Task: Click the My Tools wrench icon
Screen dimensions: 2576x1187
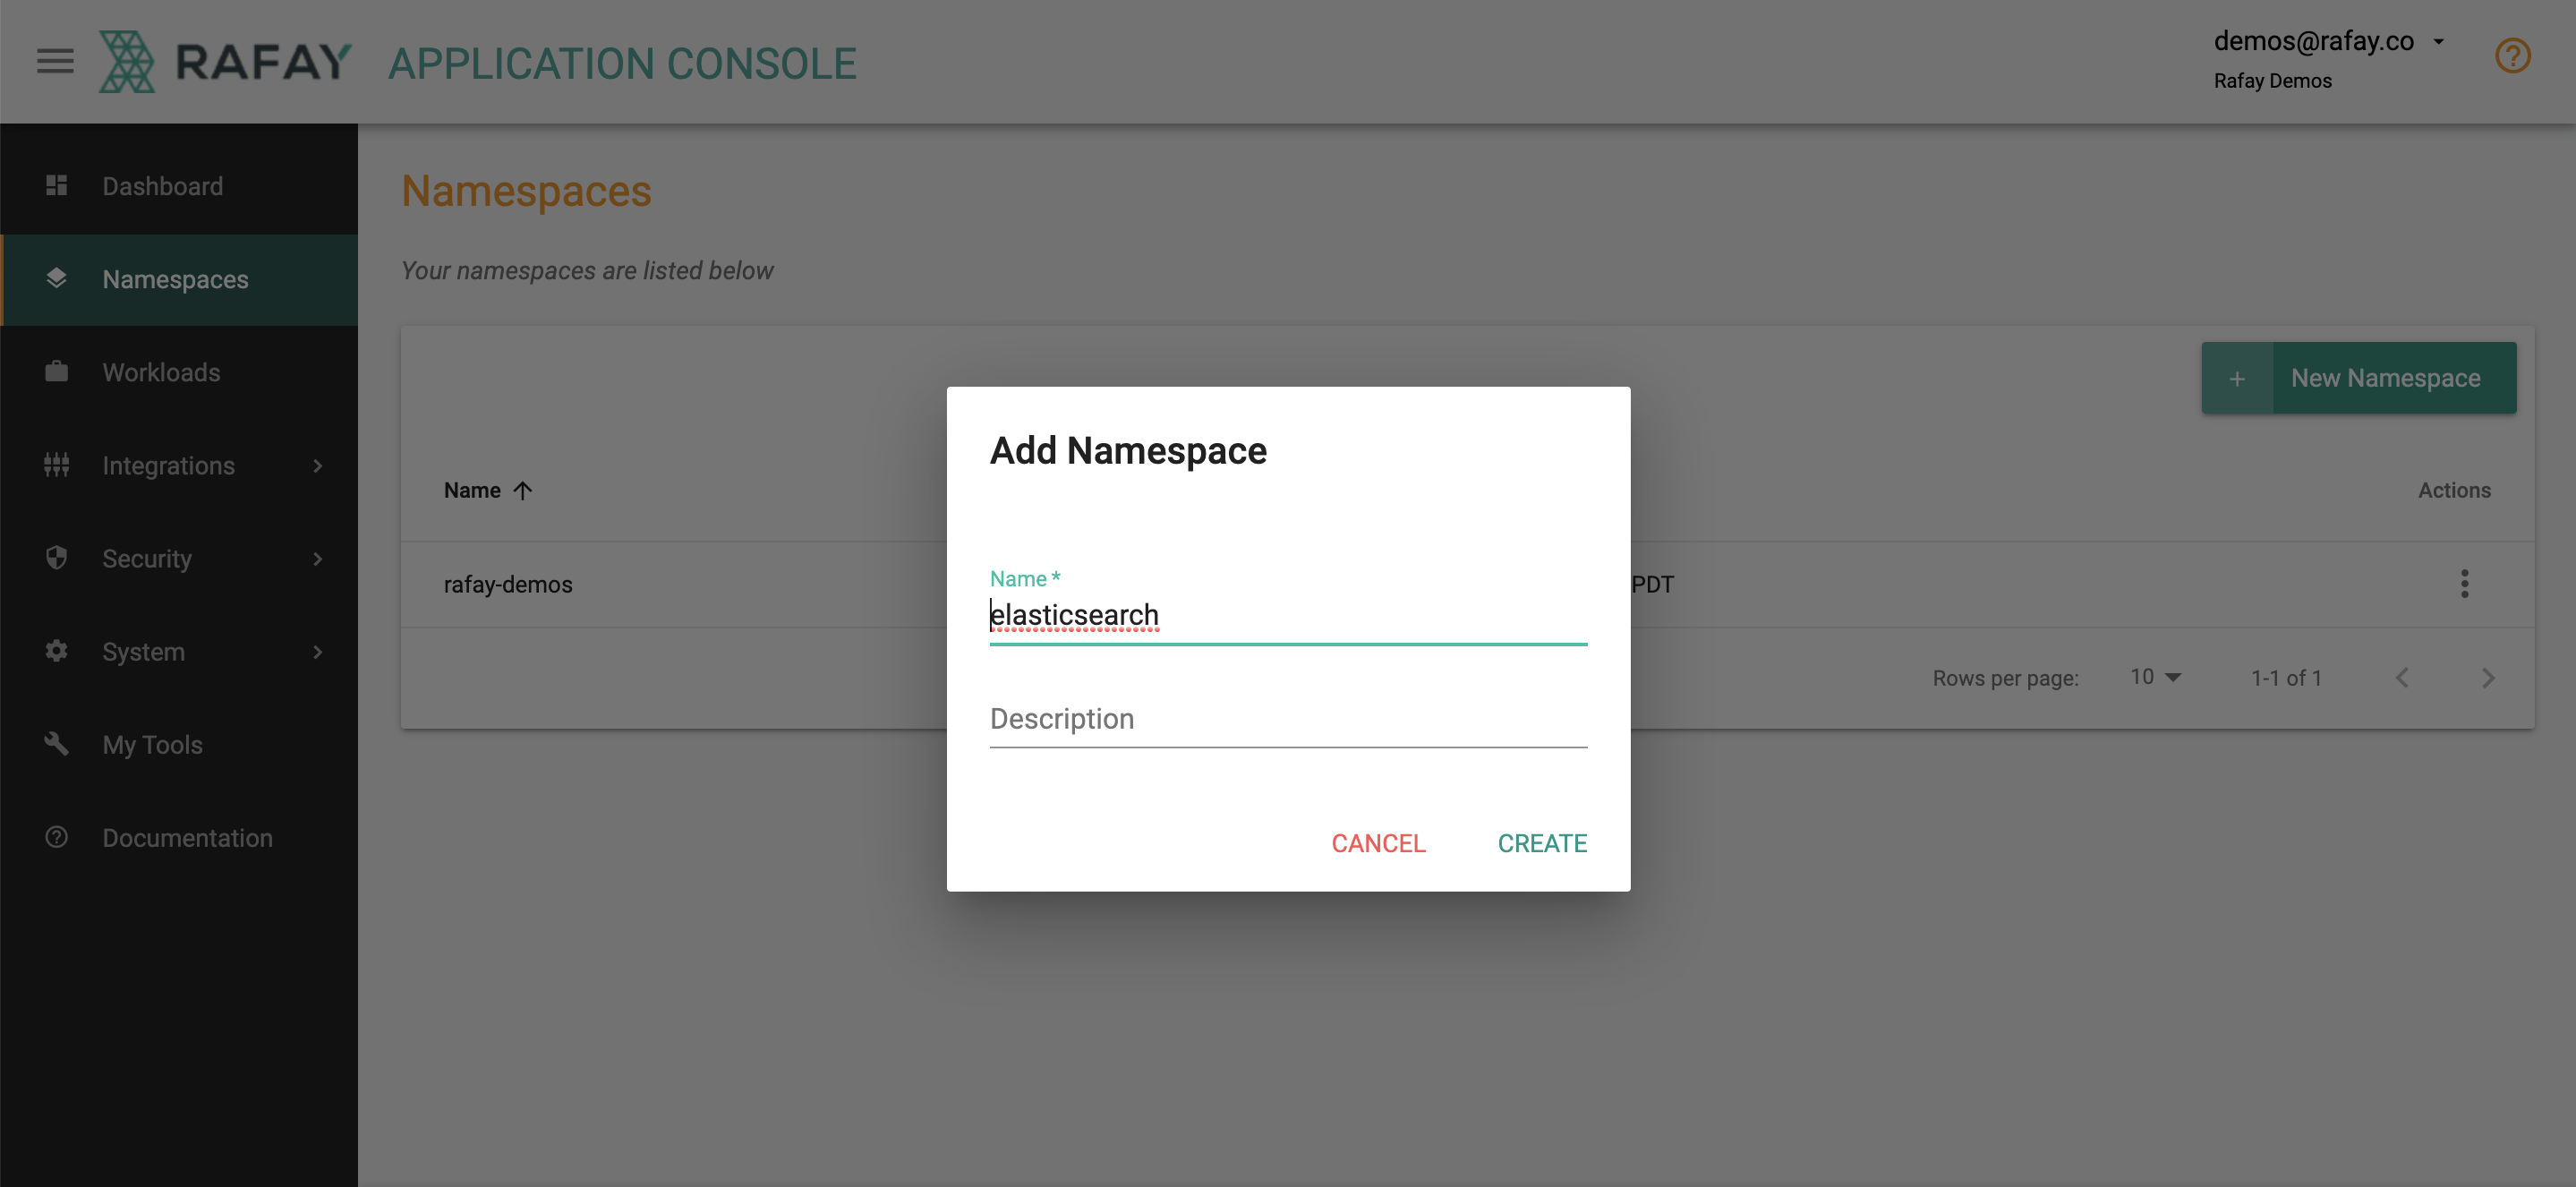Action: tap(56, 743)
